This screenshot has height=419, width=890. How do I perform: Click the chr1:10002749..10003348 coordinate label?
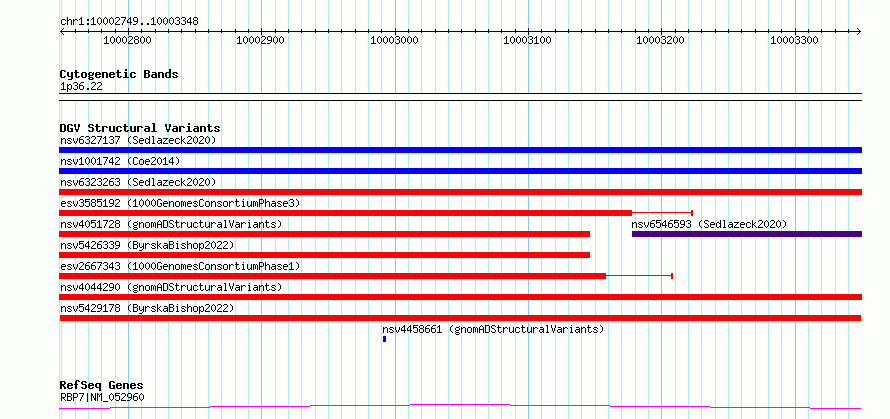click(x=129, y=22)
